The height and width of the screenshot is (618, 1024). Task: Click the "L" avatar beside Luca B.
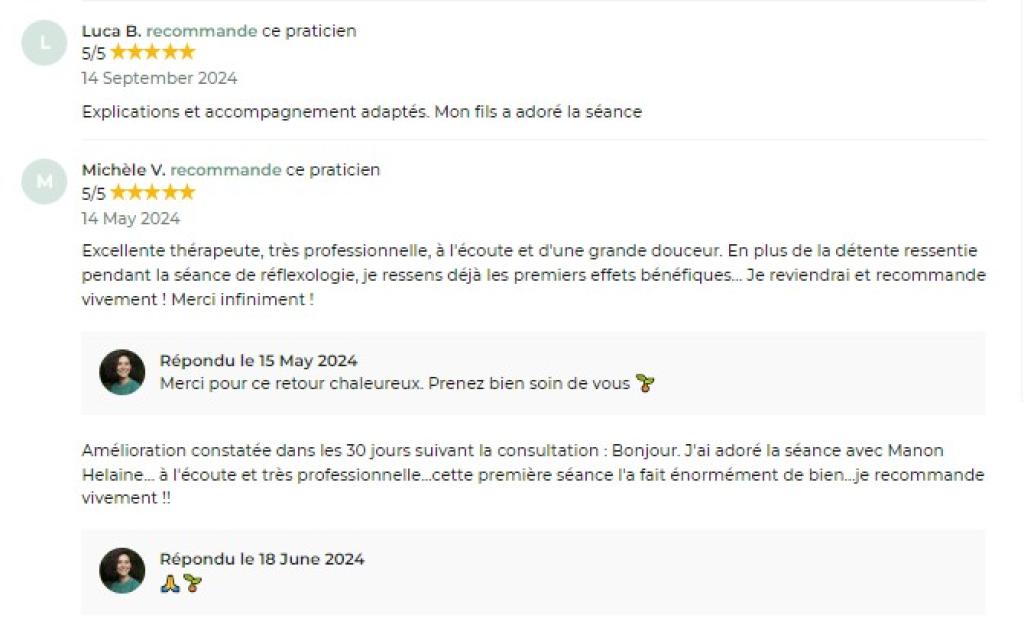point(44,43)
